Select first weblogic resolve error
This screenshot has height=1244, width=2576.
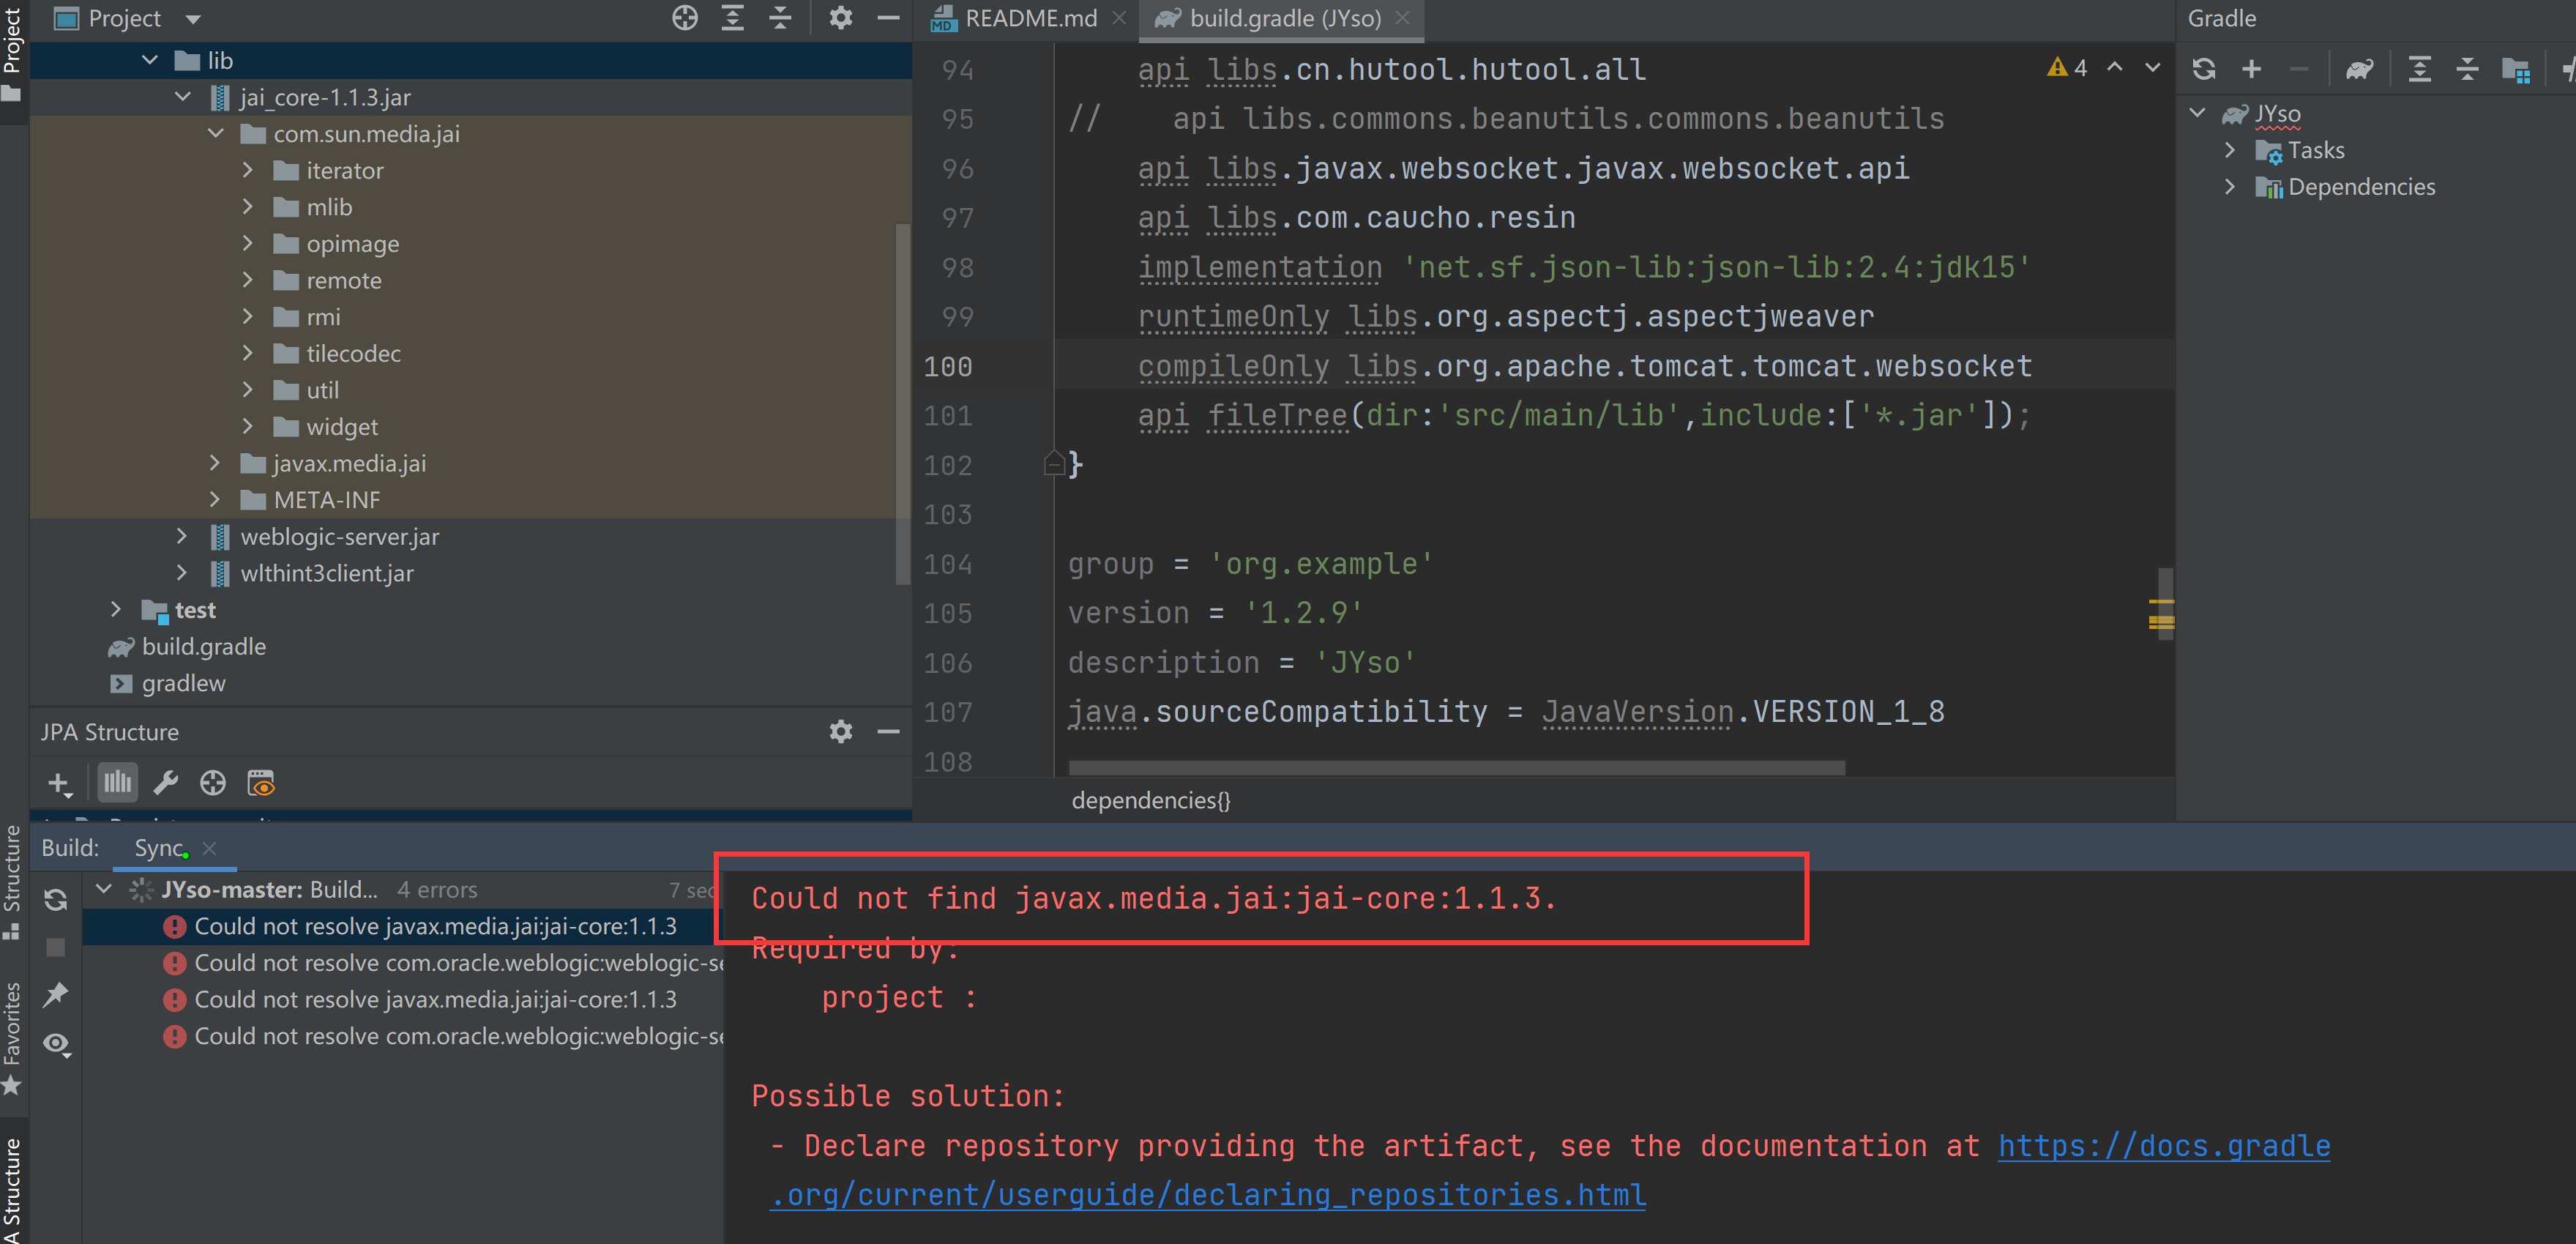coord(443,963)
